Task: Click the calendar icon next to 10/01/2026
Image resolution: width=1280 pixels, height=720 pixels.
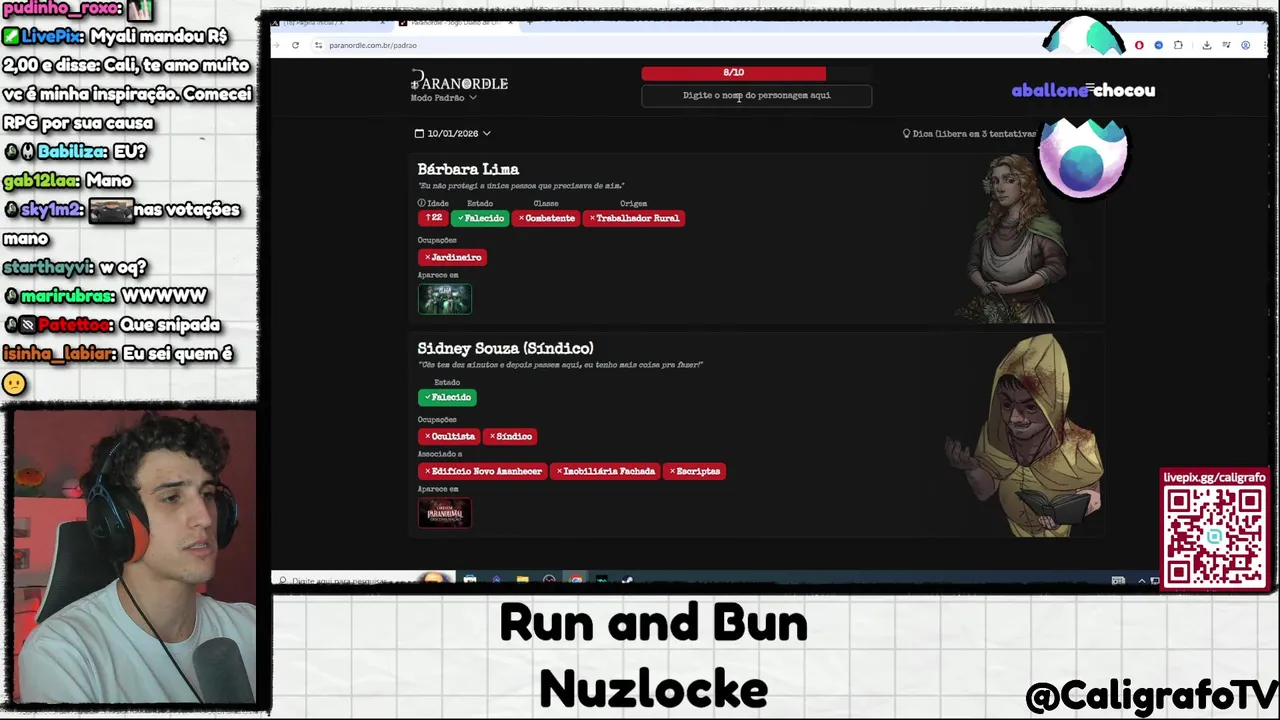Action: (x=419, y=133)
